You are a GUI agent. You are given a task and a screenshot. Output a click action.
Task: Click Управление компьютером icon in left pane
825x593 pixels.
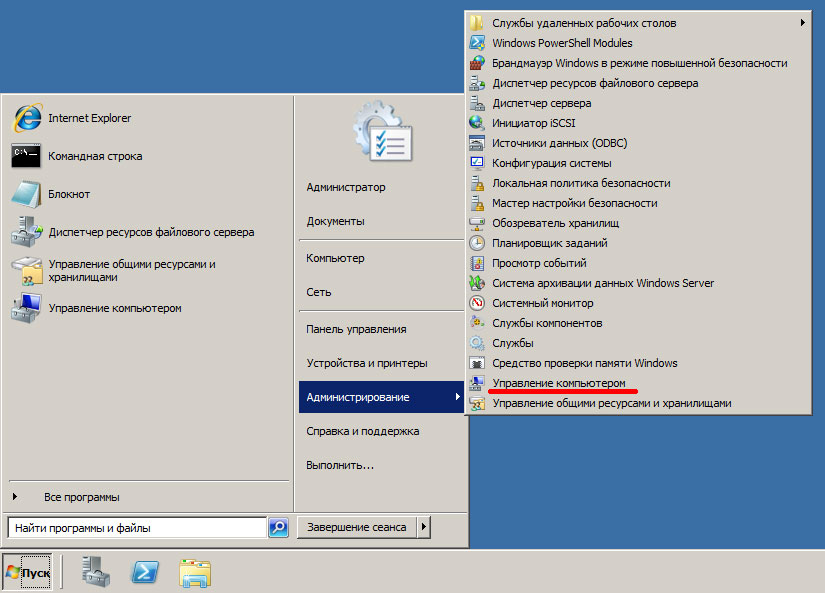click(26, 308)
